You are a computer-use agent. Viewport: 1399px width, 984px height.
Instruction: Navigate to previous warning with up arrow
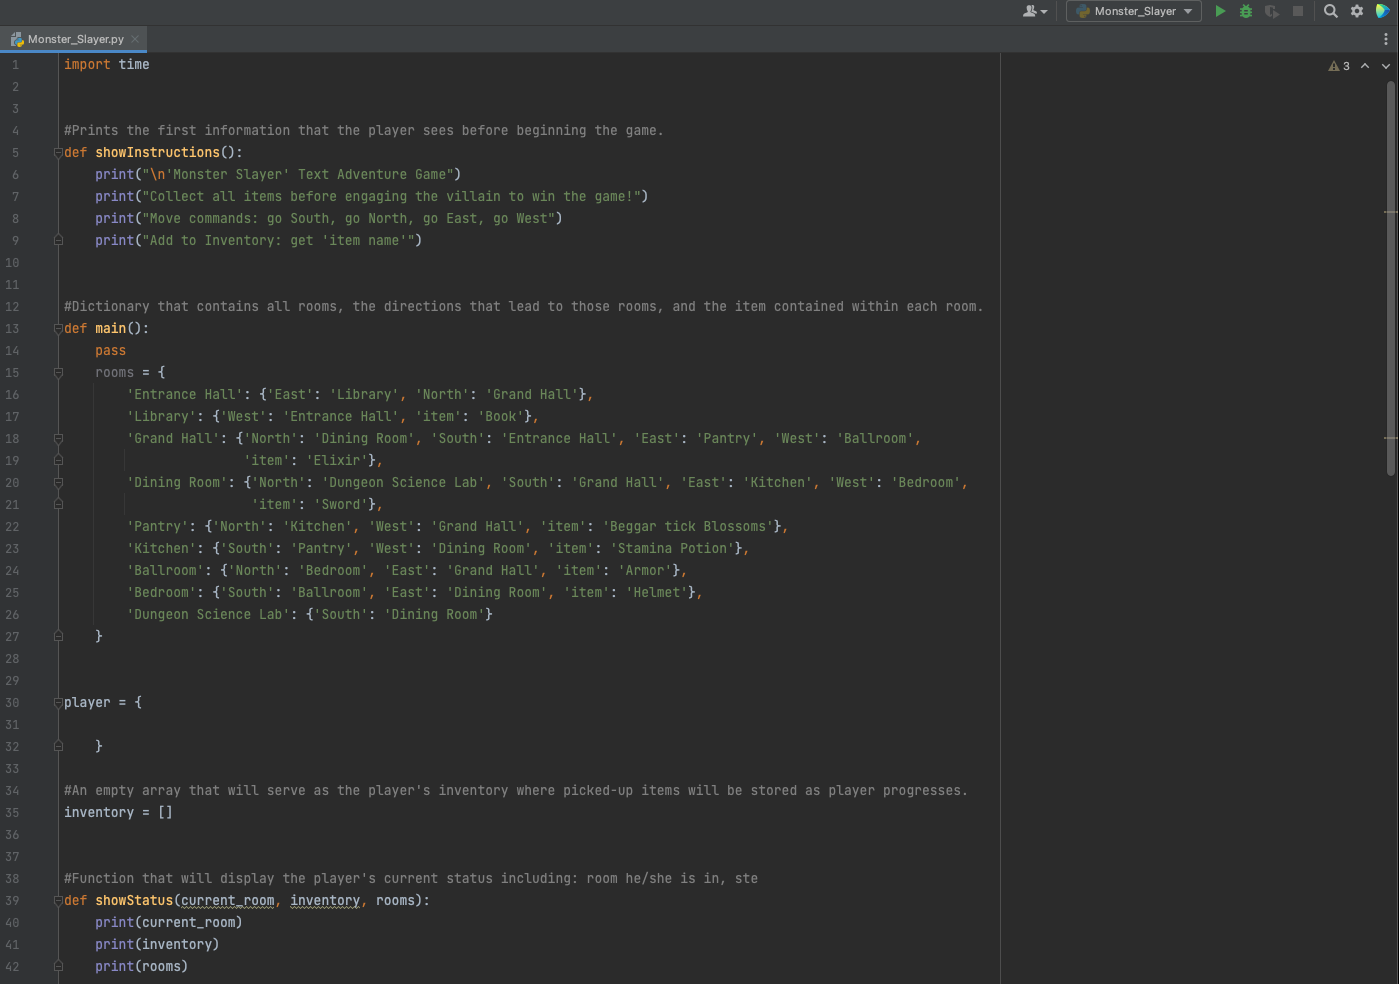click(x=1364, y=65)
